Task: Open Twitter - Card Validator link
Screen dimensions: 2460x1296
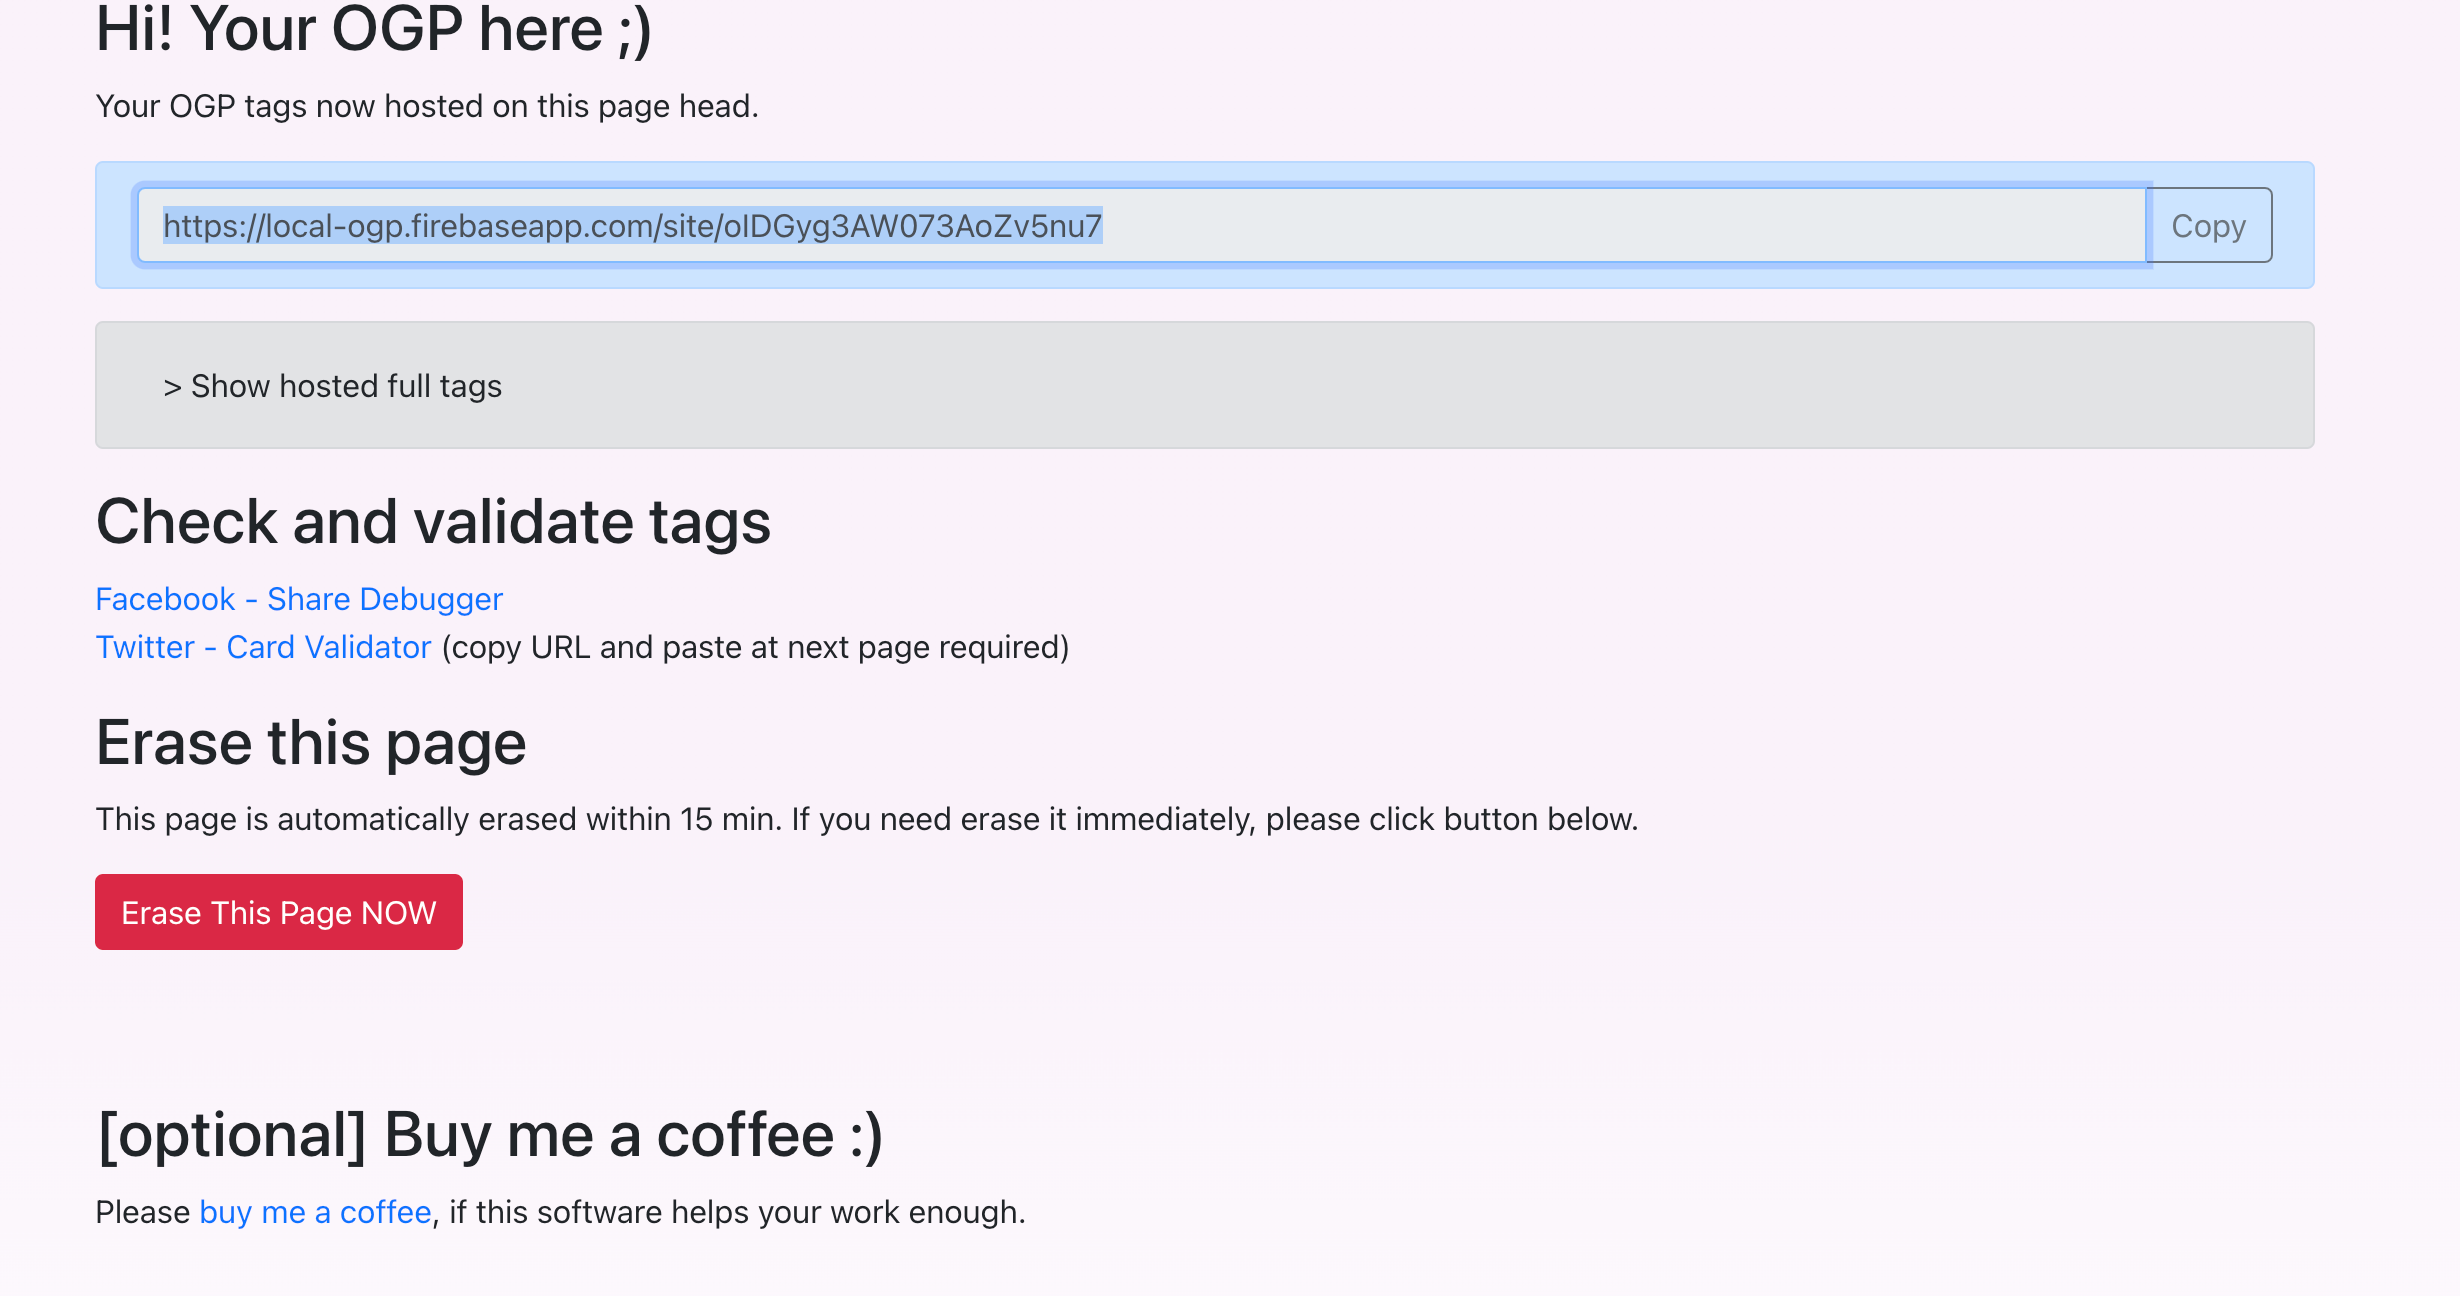Action: pyautogui.click(x=263, y=647)
